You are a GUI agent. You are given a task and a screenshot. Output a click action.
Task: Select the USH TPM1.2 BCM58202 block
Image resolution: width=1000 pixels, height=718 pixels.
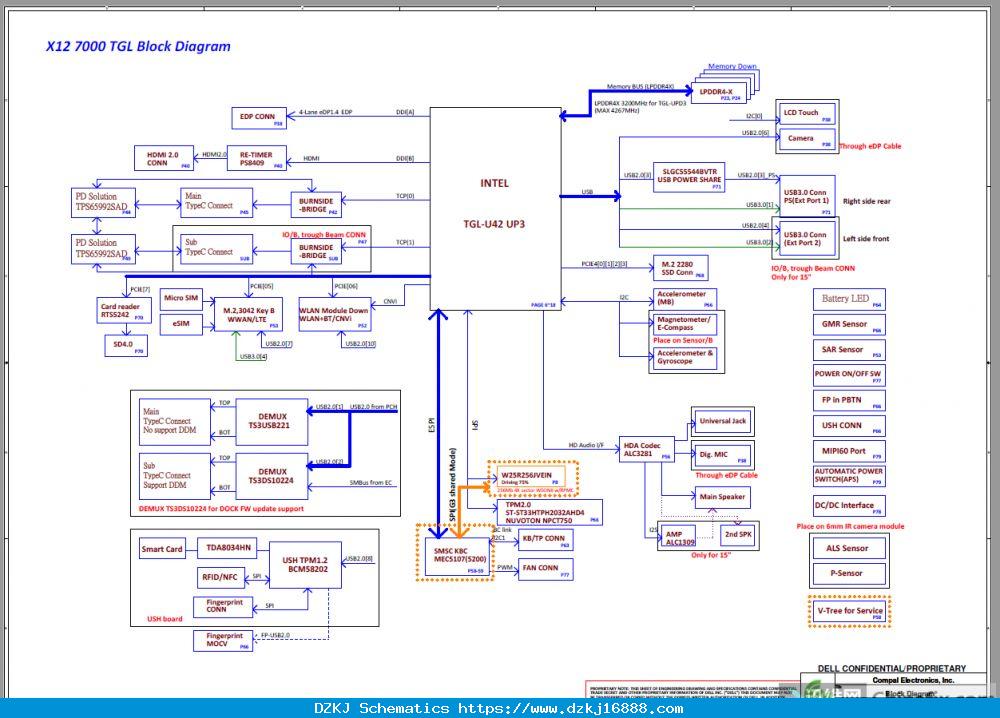[305, 565]
